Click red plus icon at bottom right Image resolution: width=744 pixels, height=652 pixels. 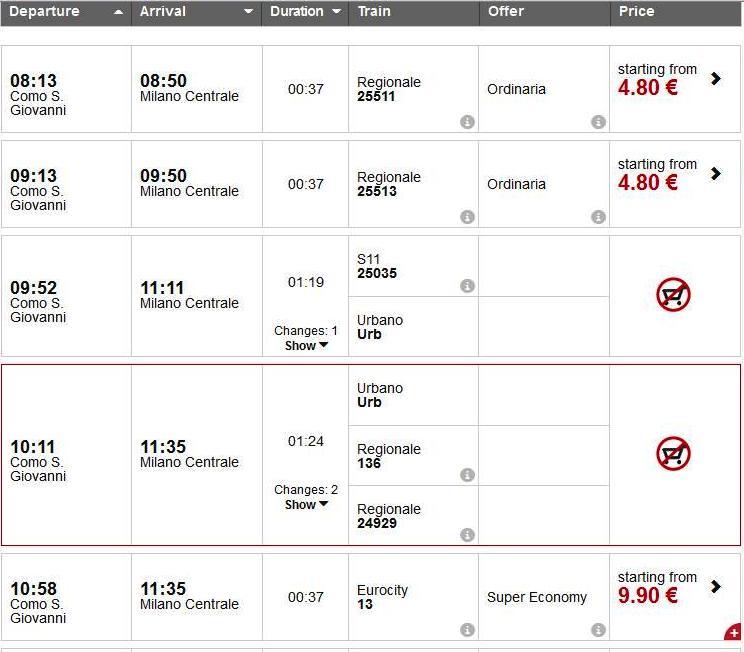pyautogui.click(x=733, y=632)
